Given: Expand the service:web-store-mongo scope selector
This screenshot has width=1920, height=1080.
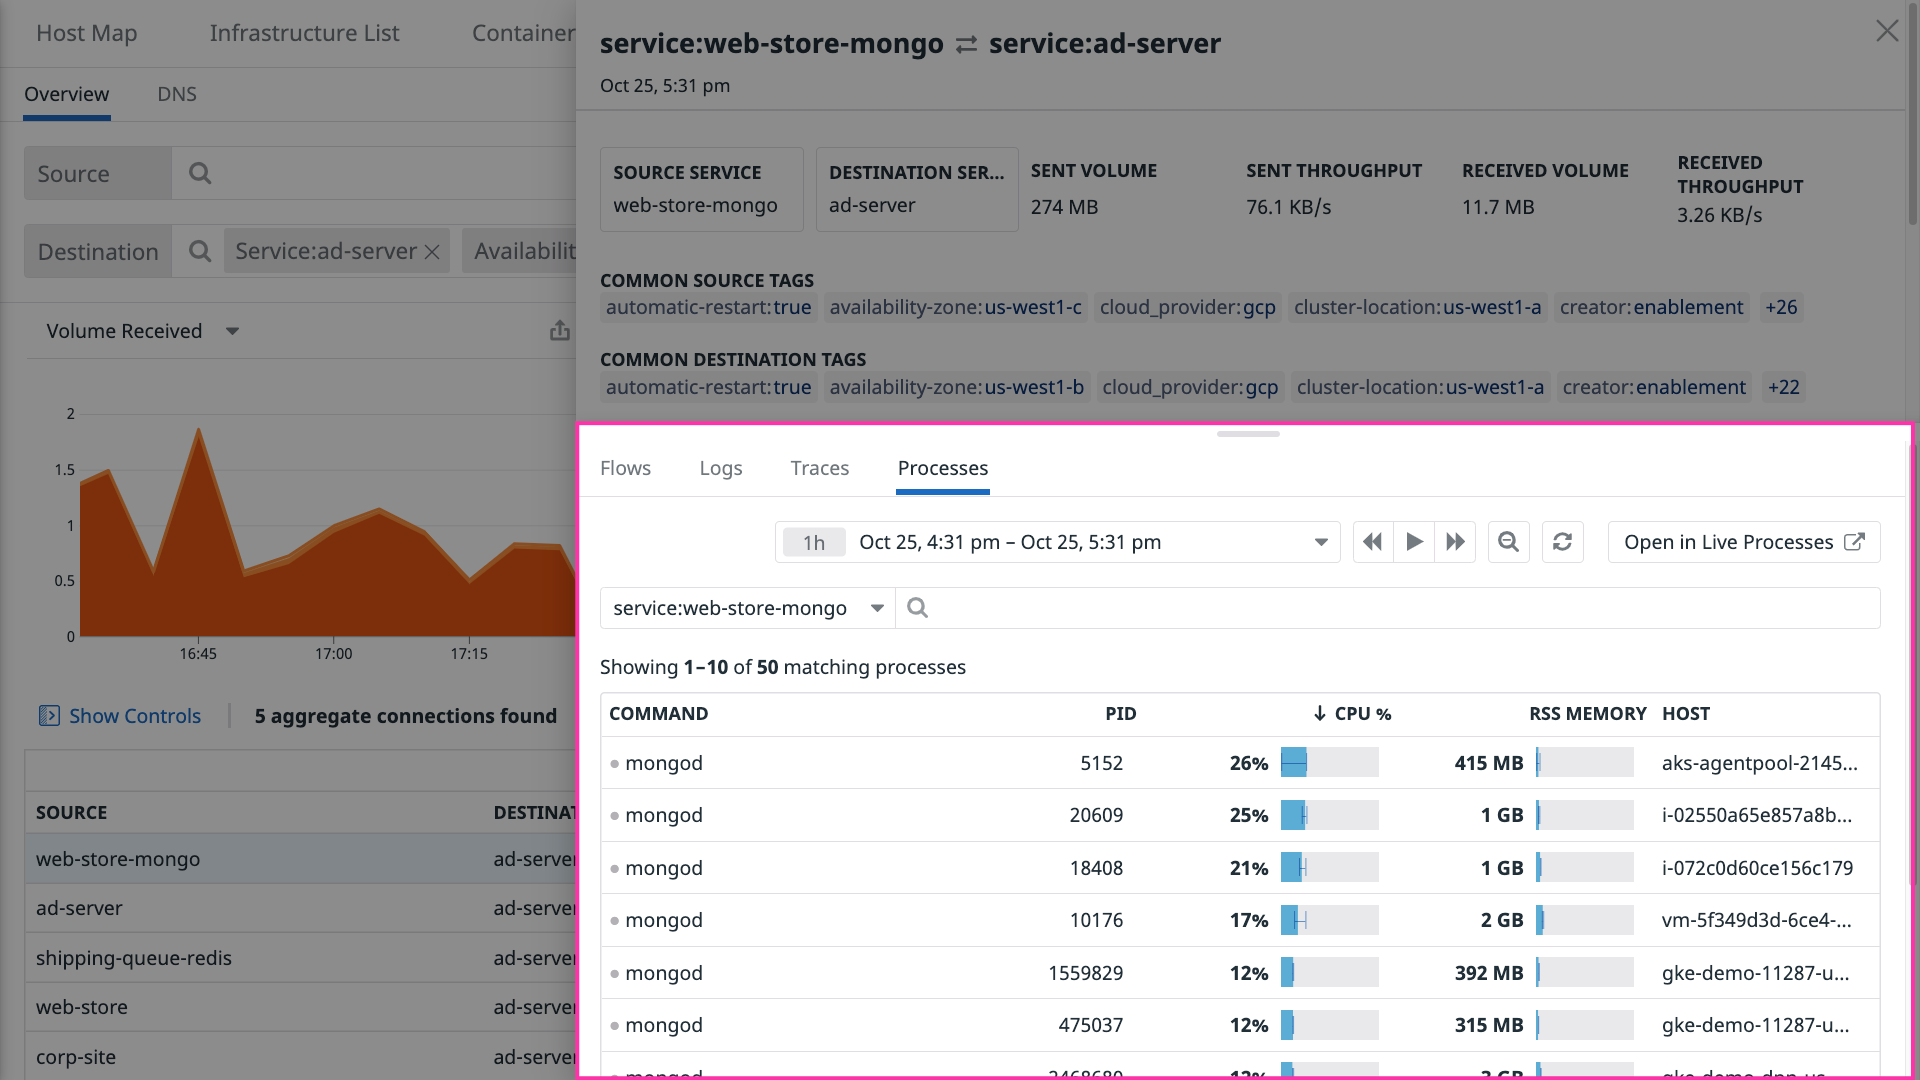Looking at the screenshot, I should pos(876,607).
